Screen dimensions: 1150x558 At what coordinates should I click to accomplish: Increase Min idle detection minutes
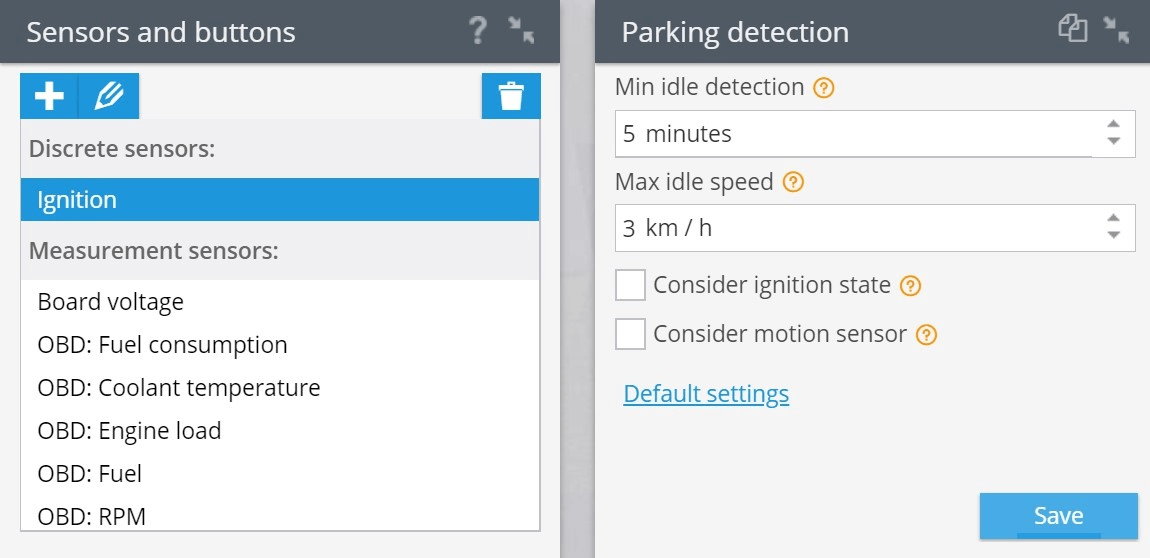(x=1113, y=125)
